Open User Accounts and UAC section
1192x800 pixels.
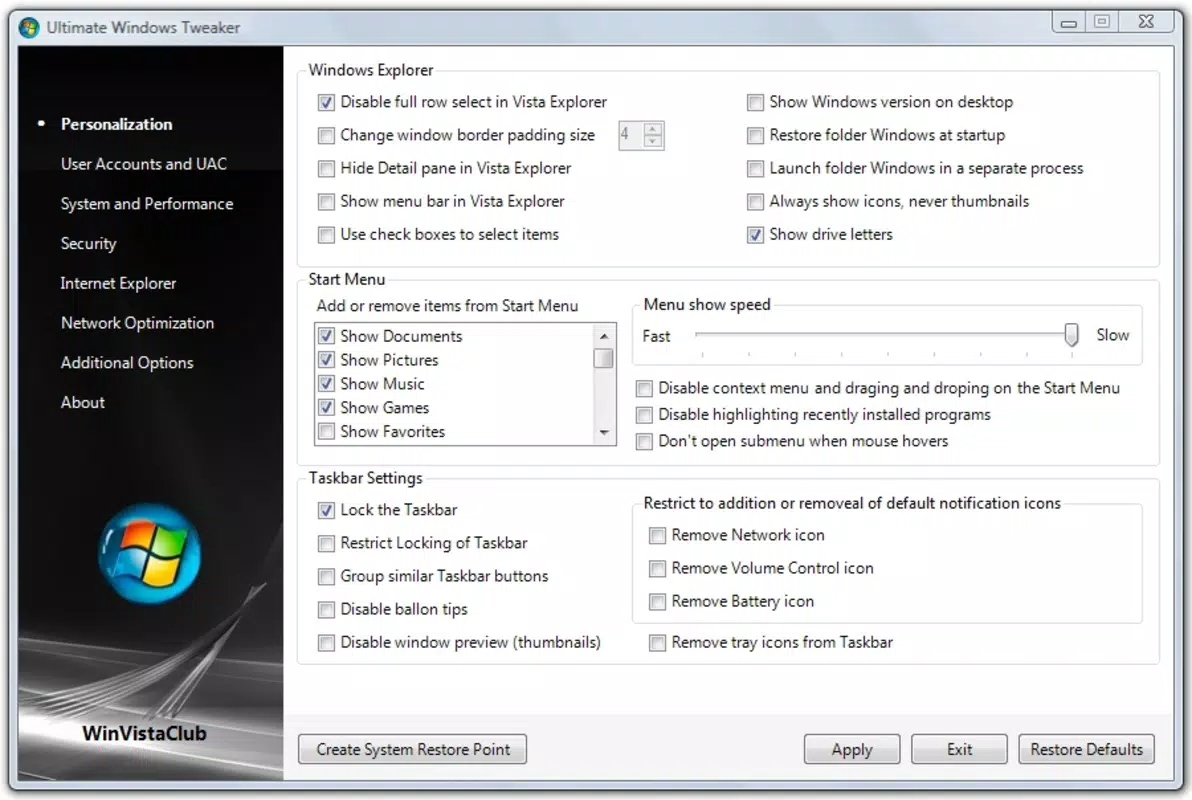144,163
